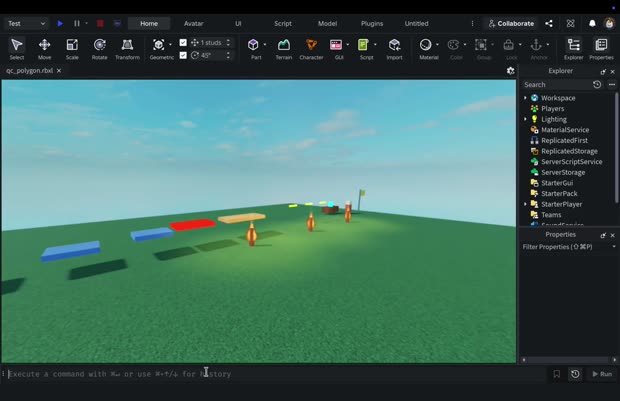Screen dimensions: 620x401
Task: Activate the Transform tool
Action: tap(127, 49)
